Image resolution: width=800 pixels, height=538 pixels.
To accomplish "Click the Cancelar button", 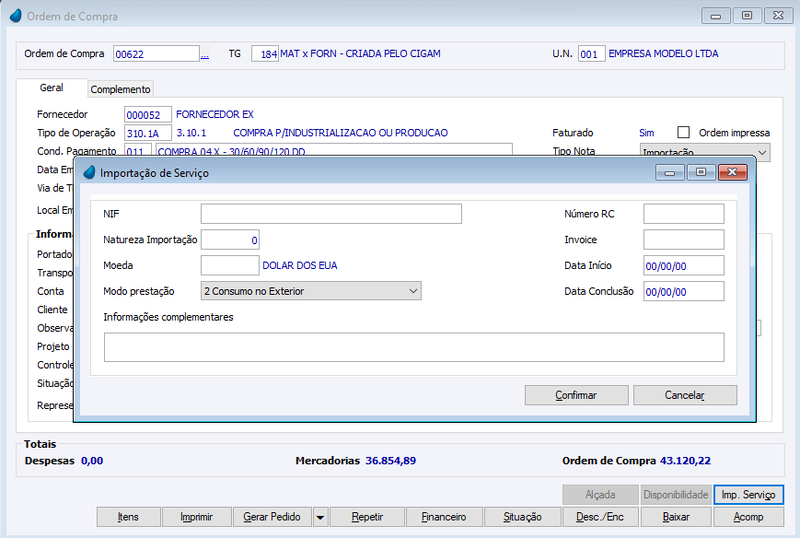I will (685, 395).
